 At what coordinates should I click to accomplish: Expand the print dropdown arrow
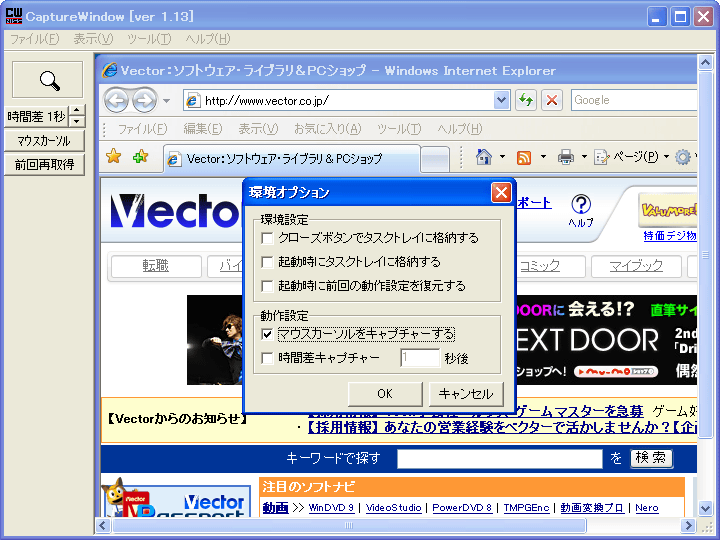click(x=584, y=157)
